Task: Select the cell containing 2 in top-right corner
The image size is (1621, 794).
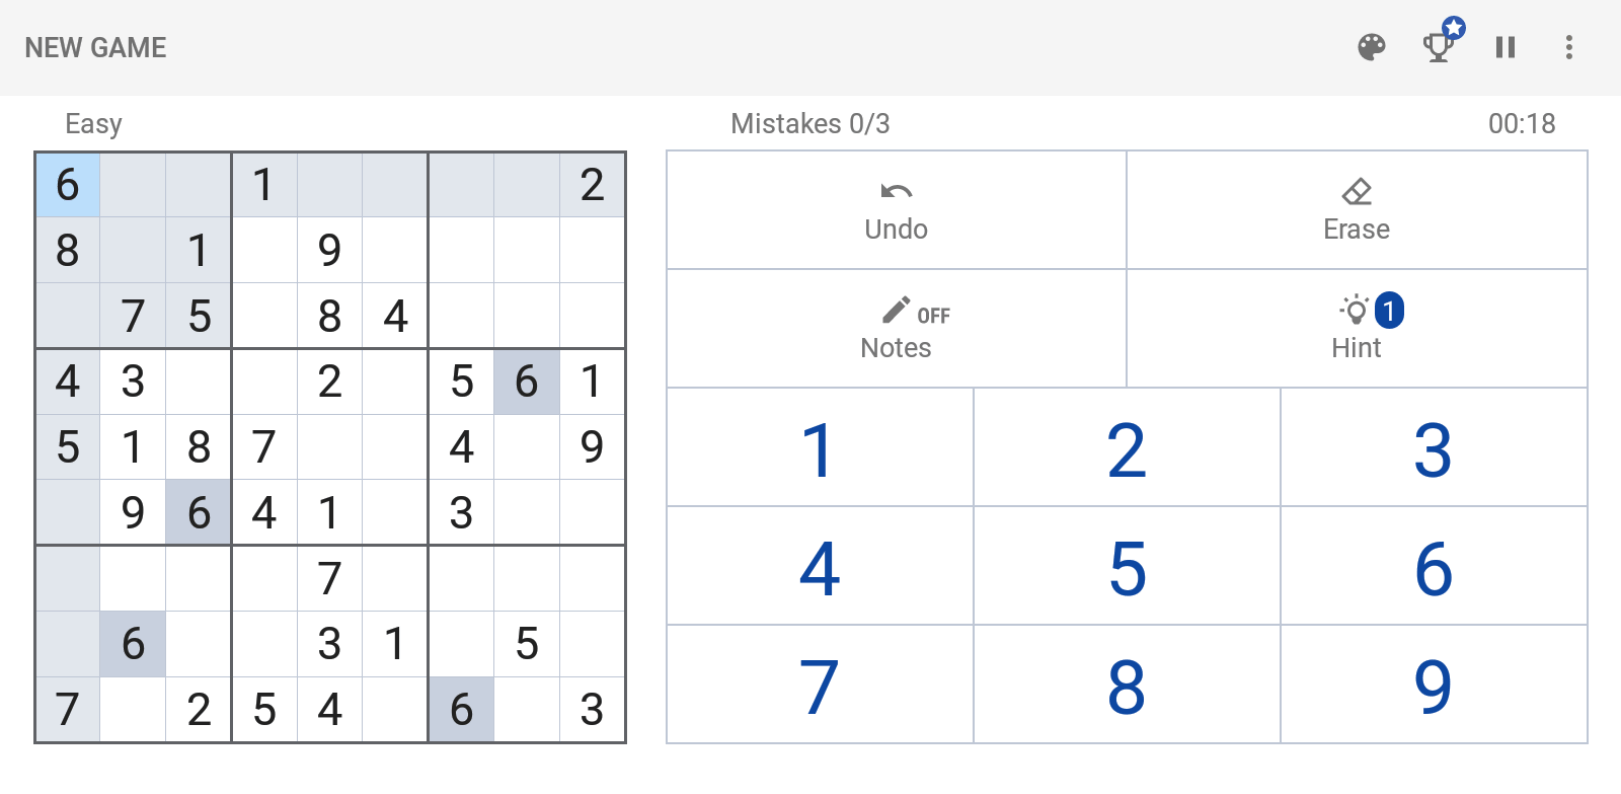Action: pos(592,185)
